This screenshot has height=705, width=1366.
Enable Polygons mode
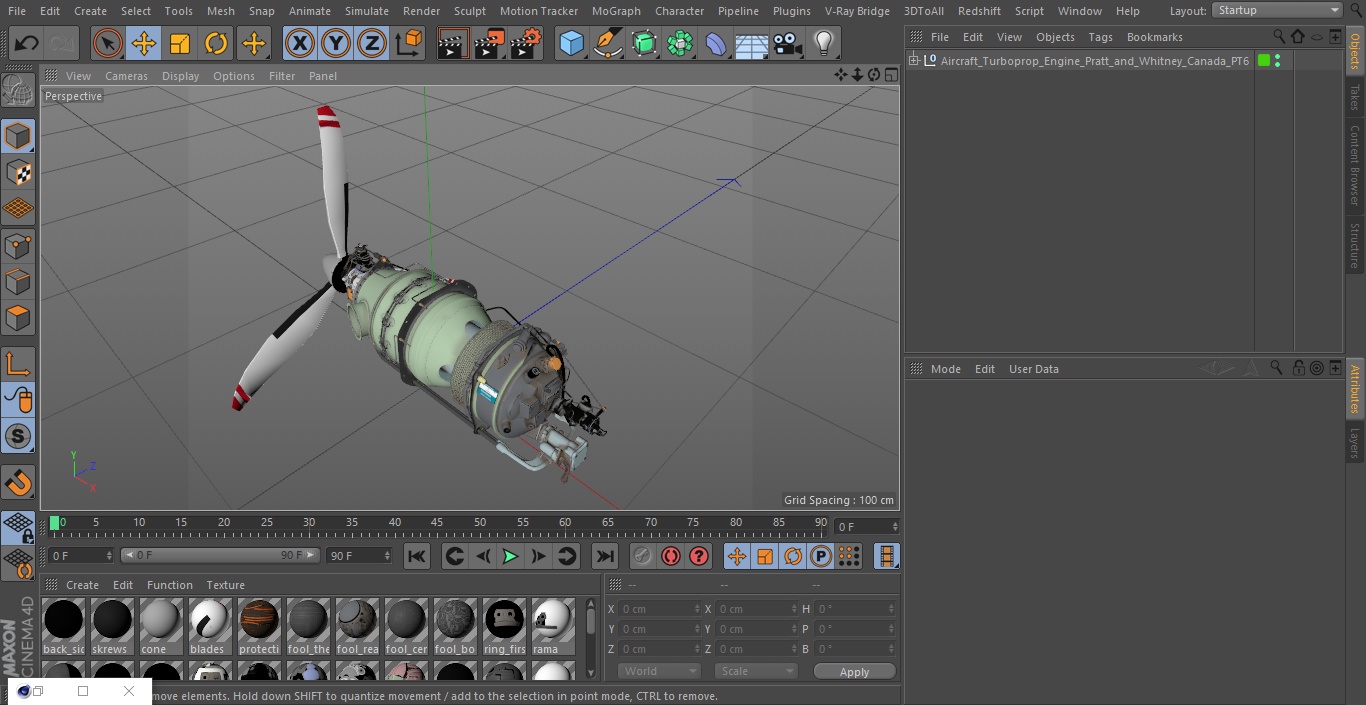(18, 318)
